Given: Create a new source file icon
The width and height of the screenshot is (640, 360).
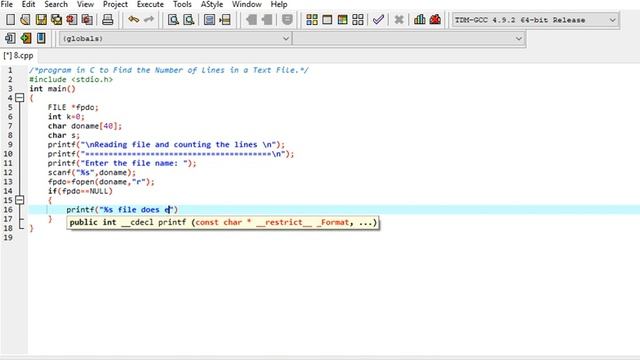Looking at the screenshot, I should [11, 20].
